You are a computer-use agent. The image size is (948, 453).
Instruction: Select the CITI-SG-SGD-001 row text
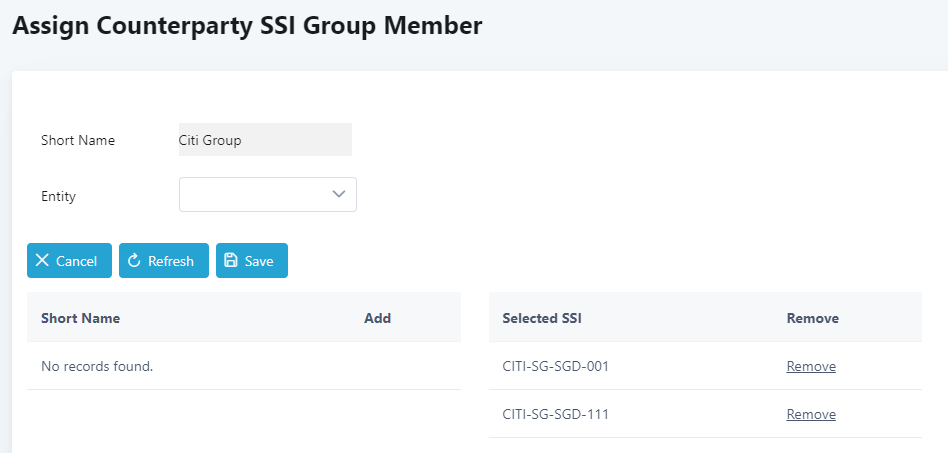click(556, 367)
